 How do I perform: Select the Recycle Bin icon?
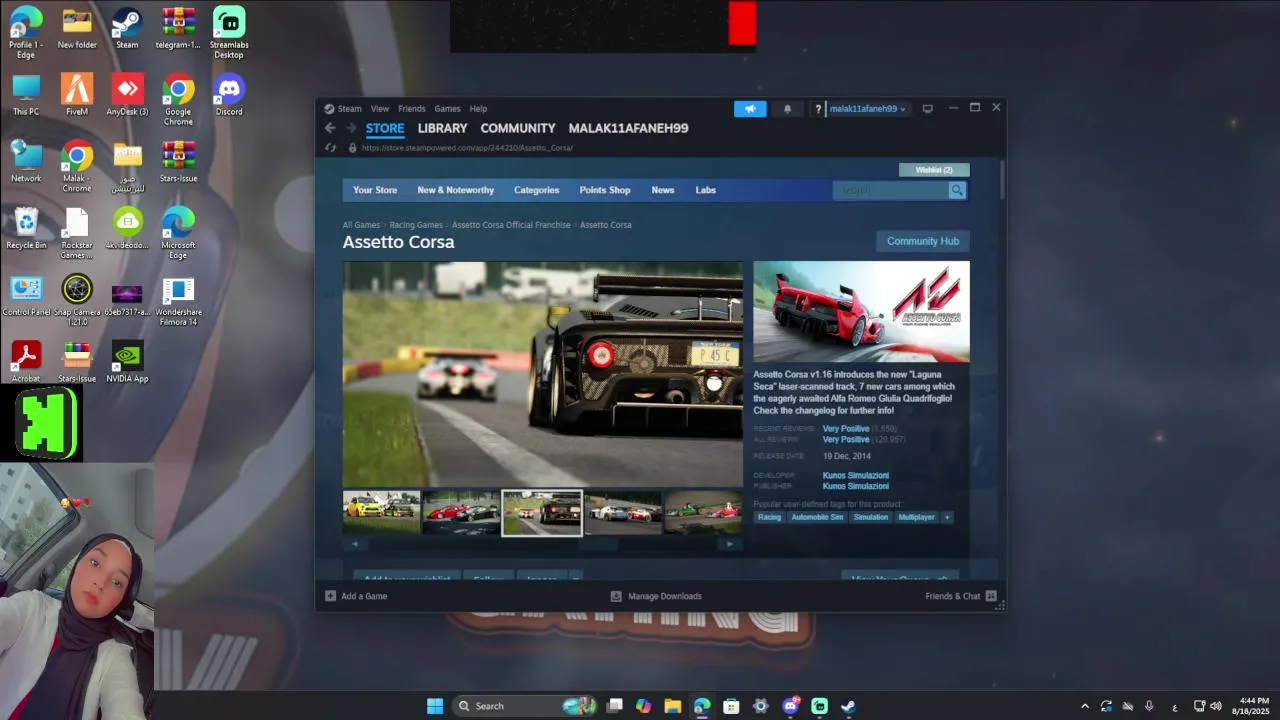(x=26, y=228)
